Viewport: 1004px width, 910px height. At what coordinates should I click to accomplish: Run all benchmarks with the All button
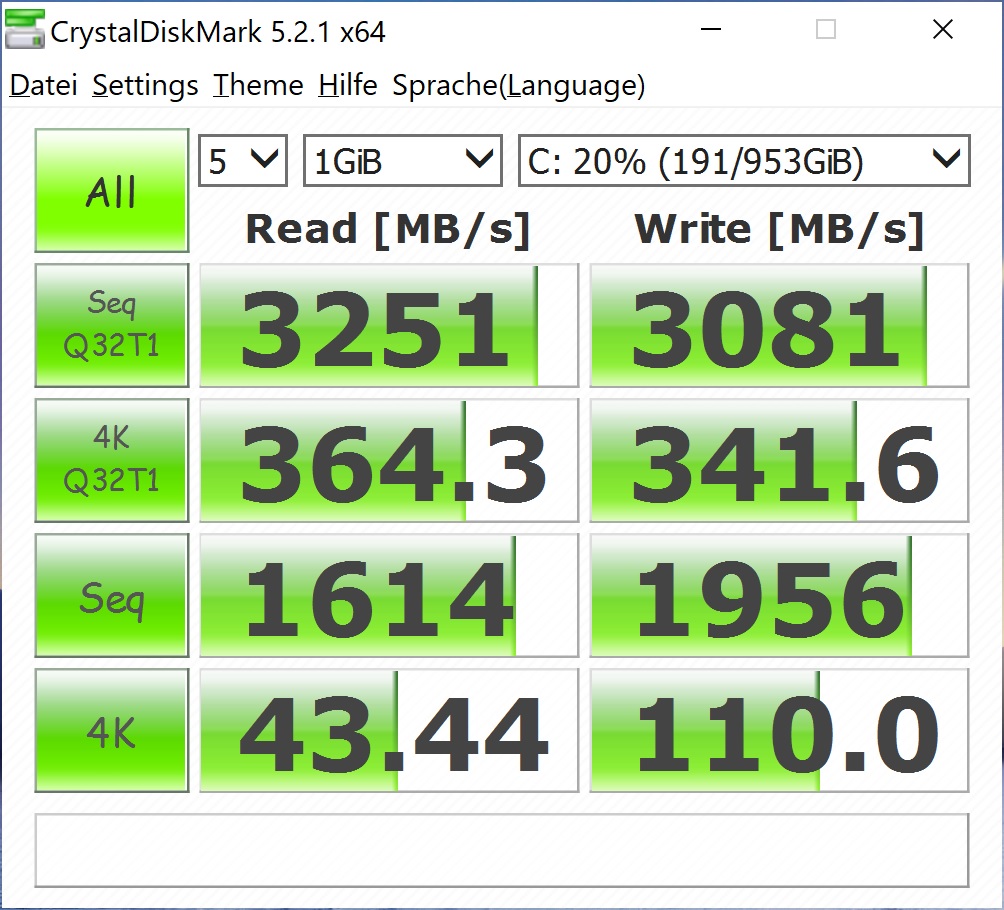pyautogui.click(x=112, y=190)
